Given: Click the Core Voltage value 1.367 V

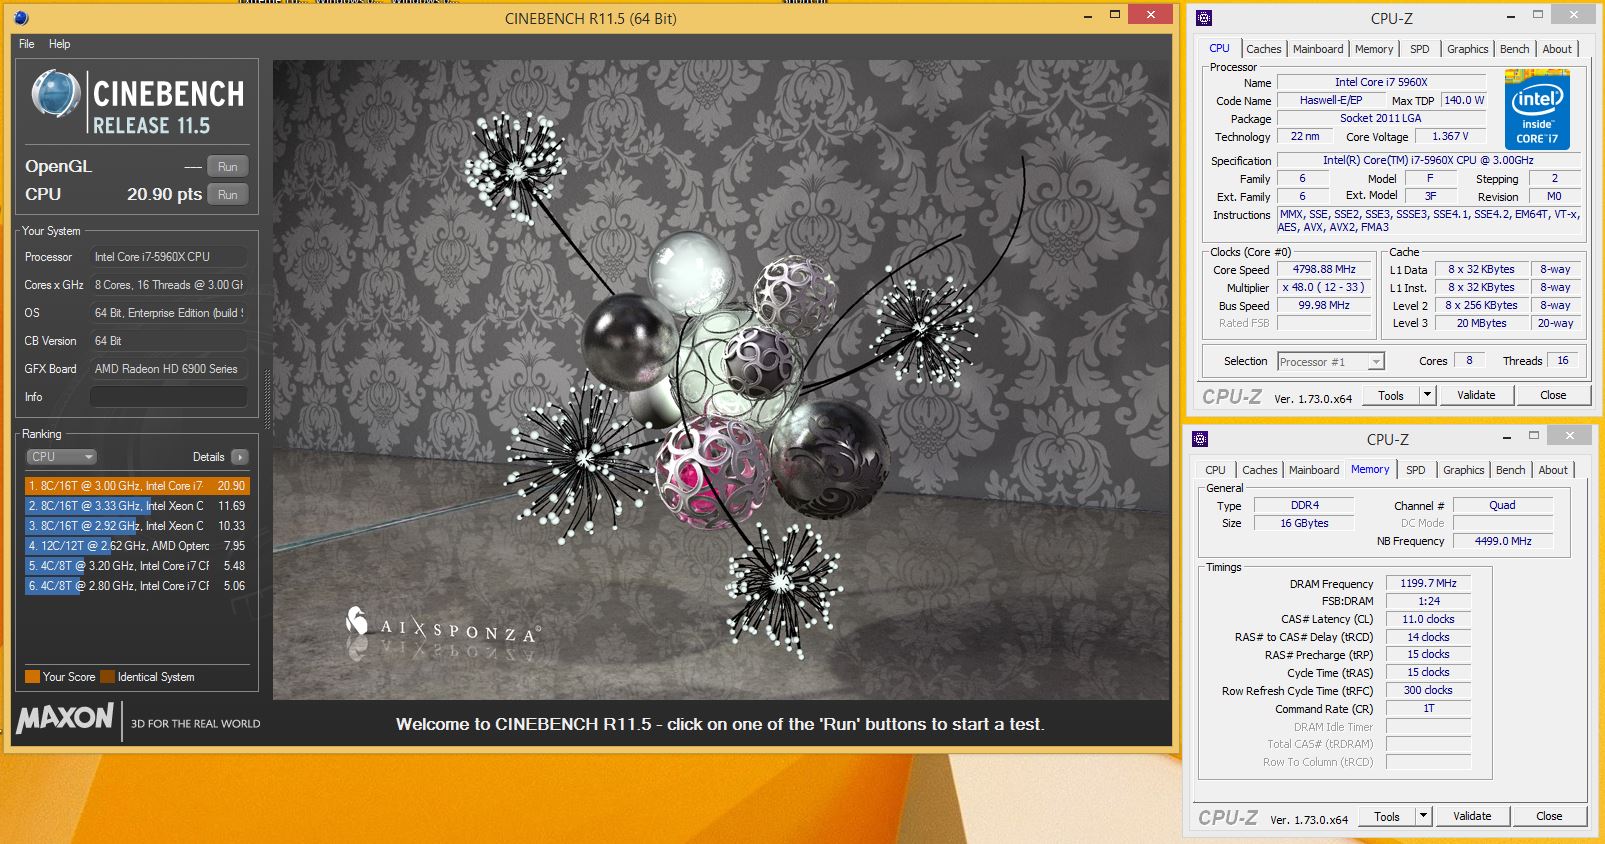Looking at the screenshot, I should click(x=1450, y=137).
